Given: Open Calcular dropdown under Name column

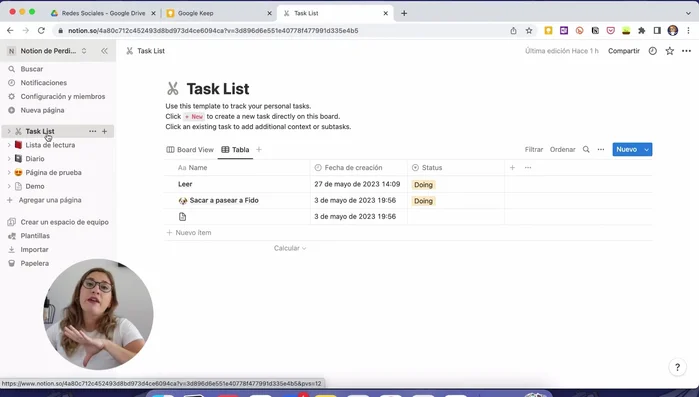Looking at the screenshot, I should [290, 248].
